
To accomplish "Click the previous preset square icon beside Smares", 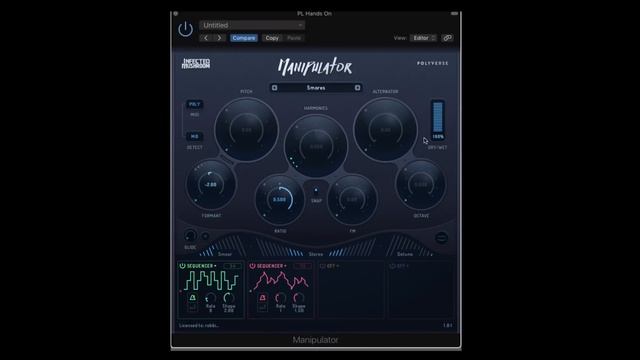I will pos(274,88).
